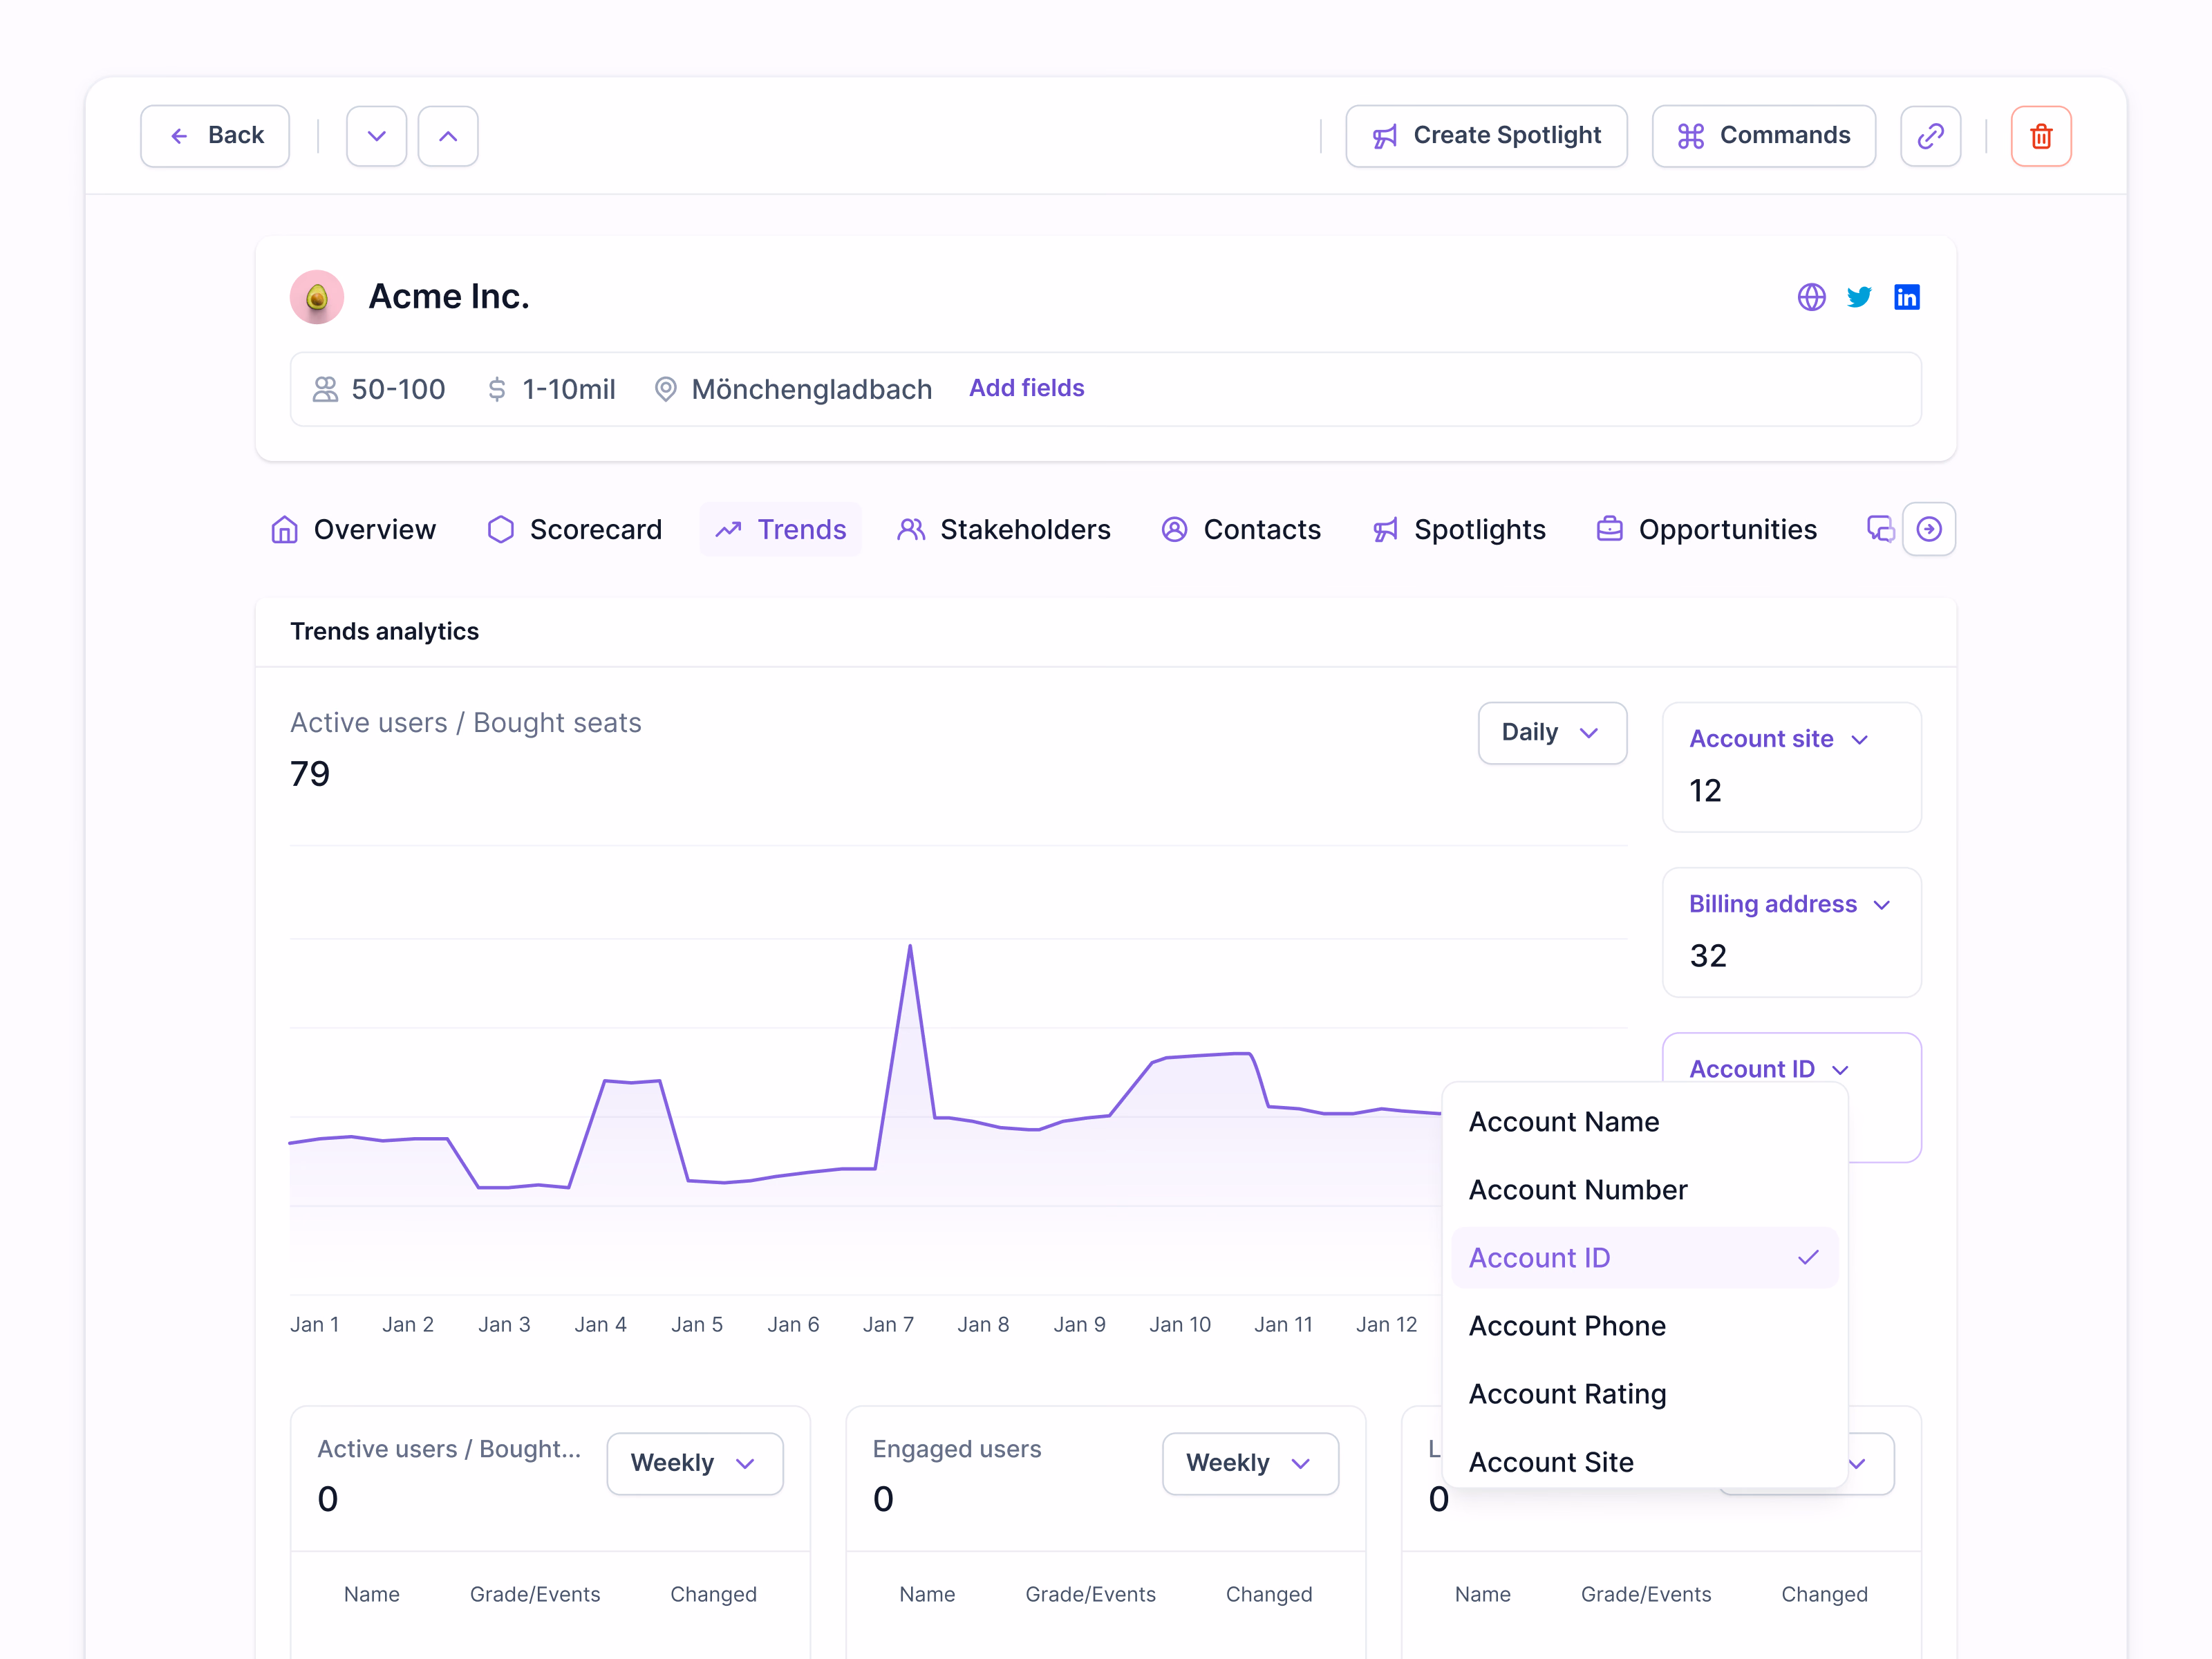Click the Jan 7 peak on chart
This screenshot has height=1659, width=2212.
tap(910, 946)
